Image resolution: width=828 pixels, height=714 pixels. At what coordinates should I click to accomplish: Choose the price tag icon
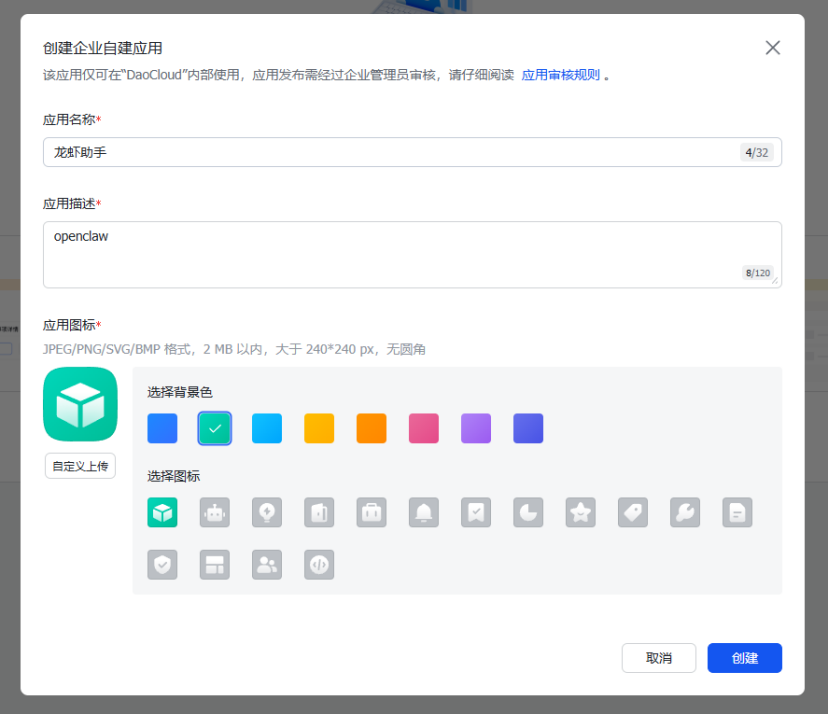coord(632,512)
